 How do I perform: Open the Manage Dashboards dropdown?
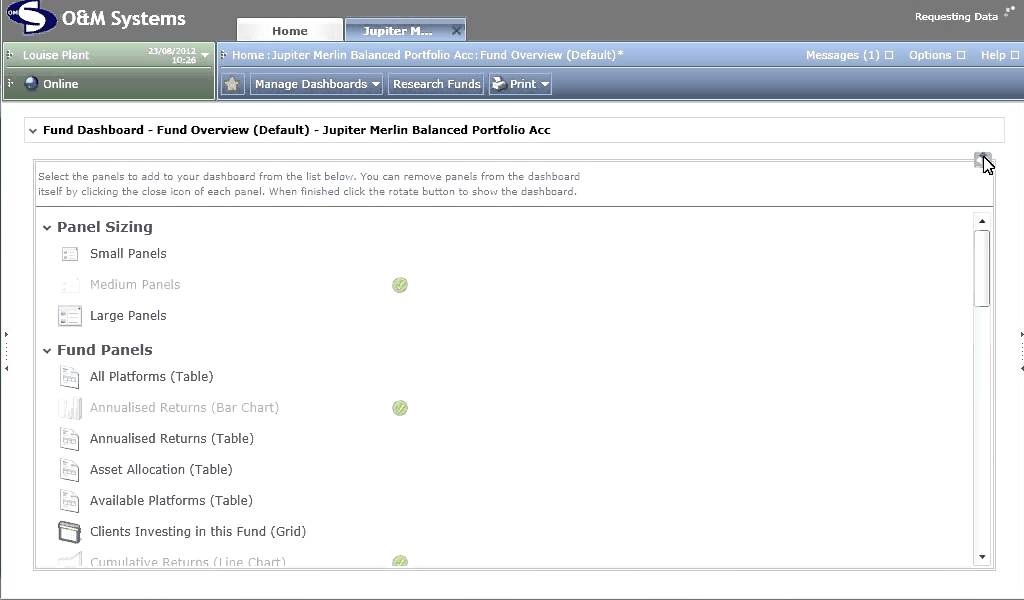pyautogui.click(x=316, y=84)
